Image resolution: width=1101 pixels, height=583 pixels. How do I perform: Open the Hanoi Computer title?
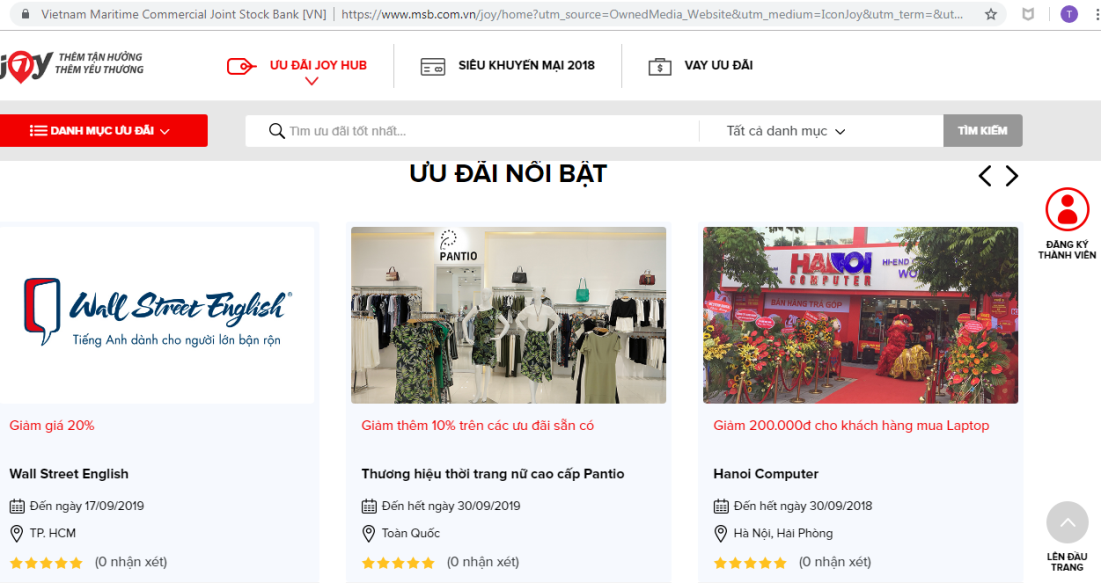coord(766,474)
